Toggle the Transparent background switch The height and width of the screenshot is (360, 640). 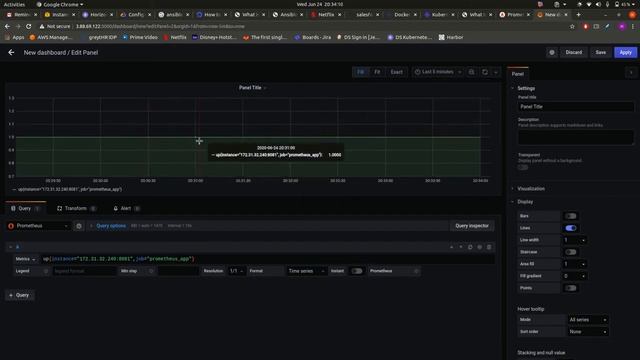coord(523,167)
